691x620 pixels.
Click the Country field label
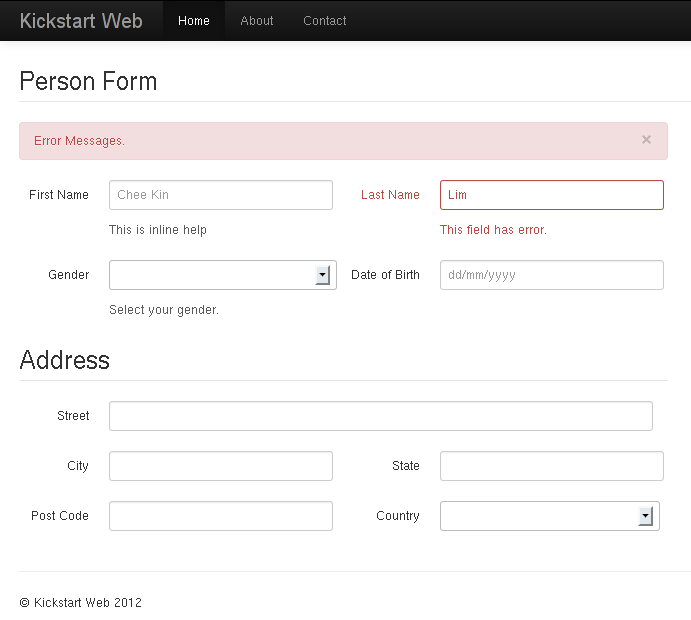click(x=397, y=516)
